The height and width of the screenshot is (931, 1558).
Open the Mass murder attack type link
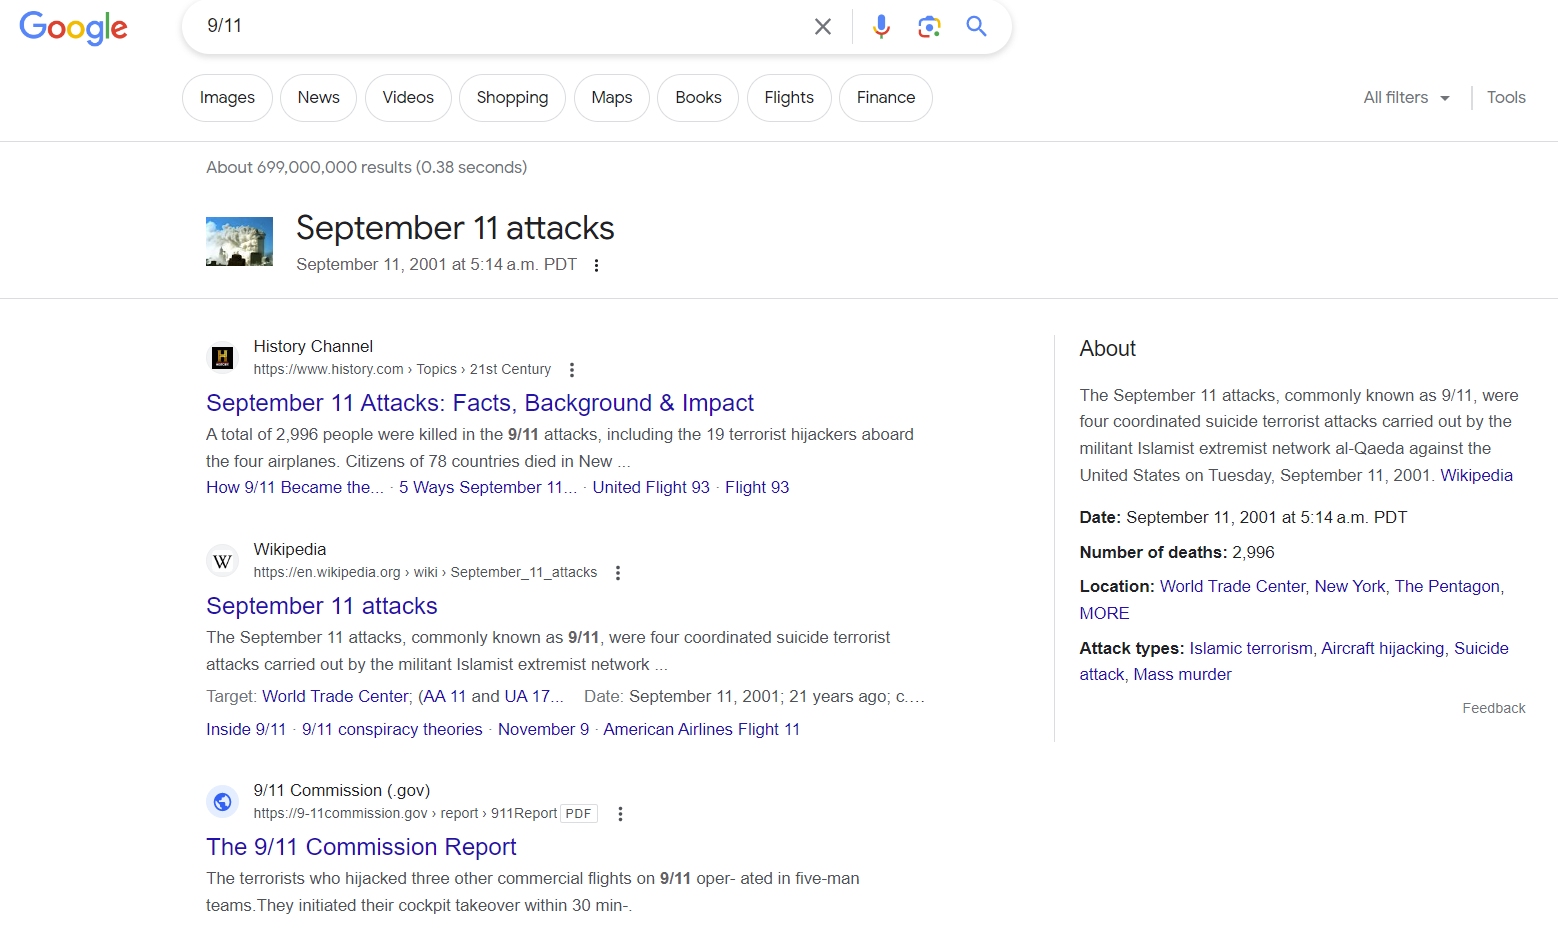tap(1182, 675)
